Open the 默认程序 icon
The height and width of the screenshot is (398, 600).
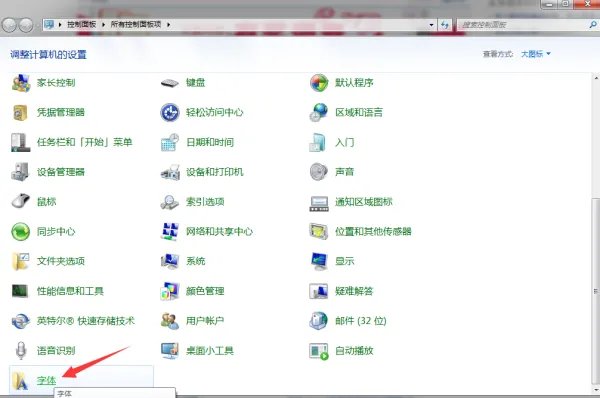[x=319, y=83]
